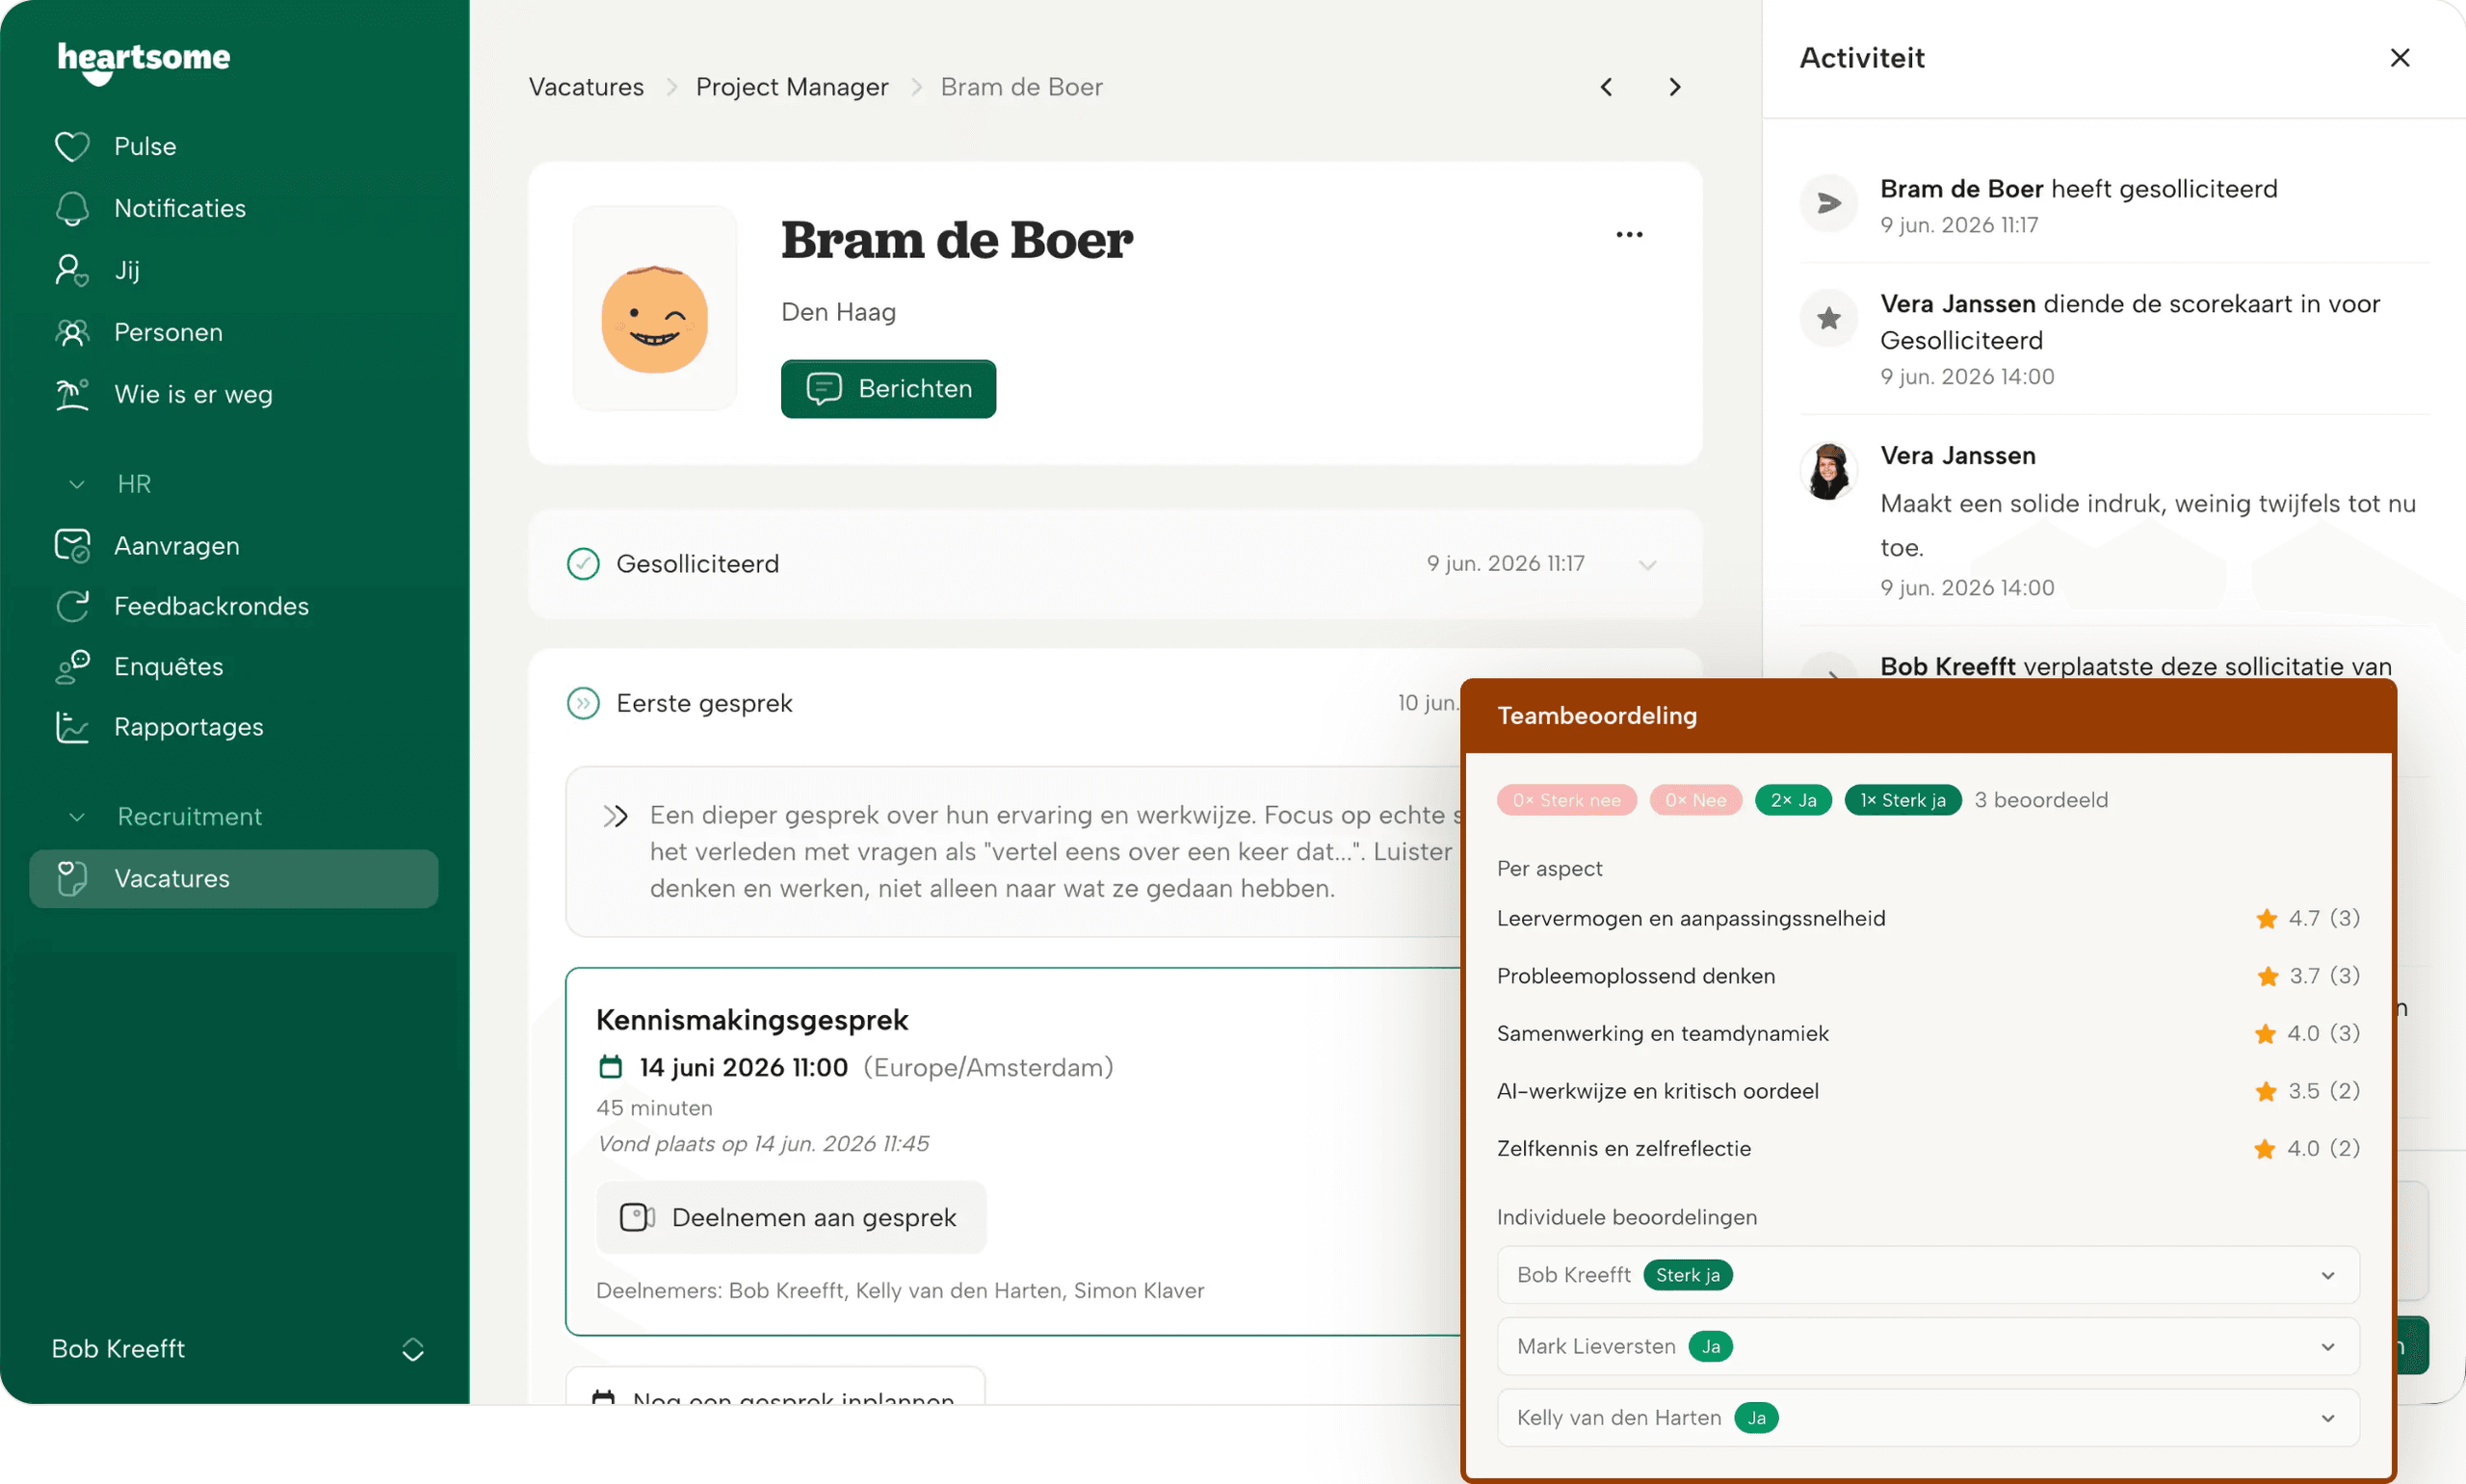Viewport: 2466px width, 1484px height.
Task: Click the 0× Sterk nee badge
Action: pos(1566,800)
